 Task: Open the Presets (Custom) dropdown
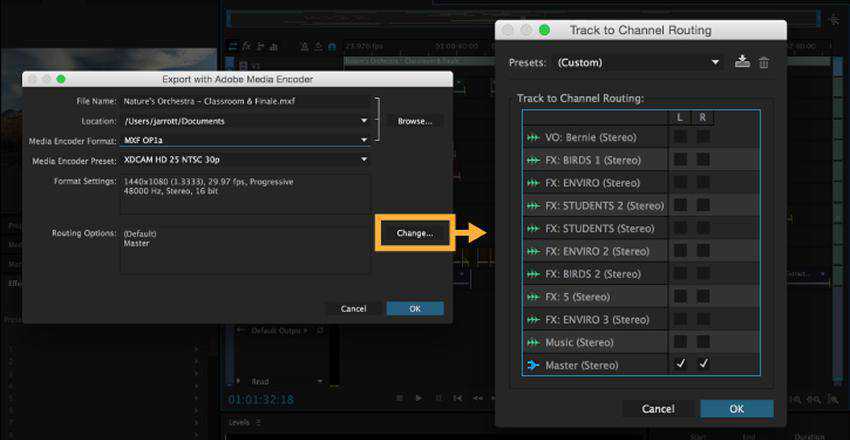tap(638, 62)
